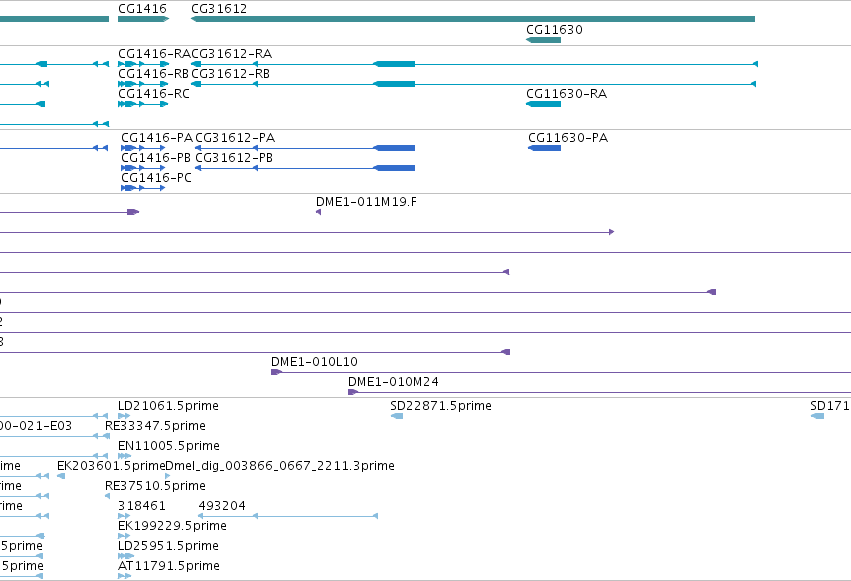Click the CG11630-PA protein label
Screen dimensions: 851x581
(x=568, y=138)
